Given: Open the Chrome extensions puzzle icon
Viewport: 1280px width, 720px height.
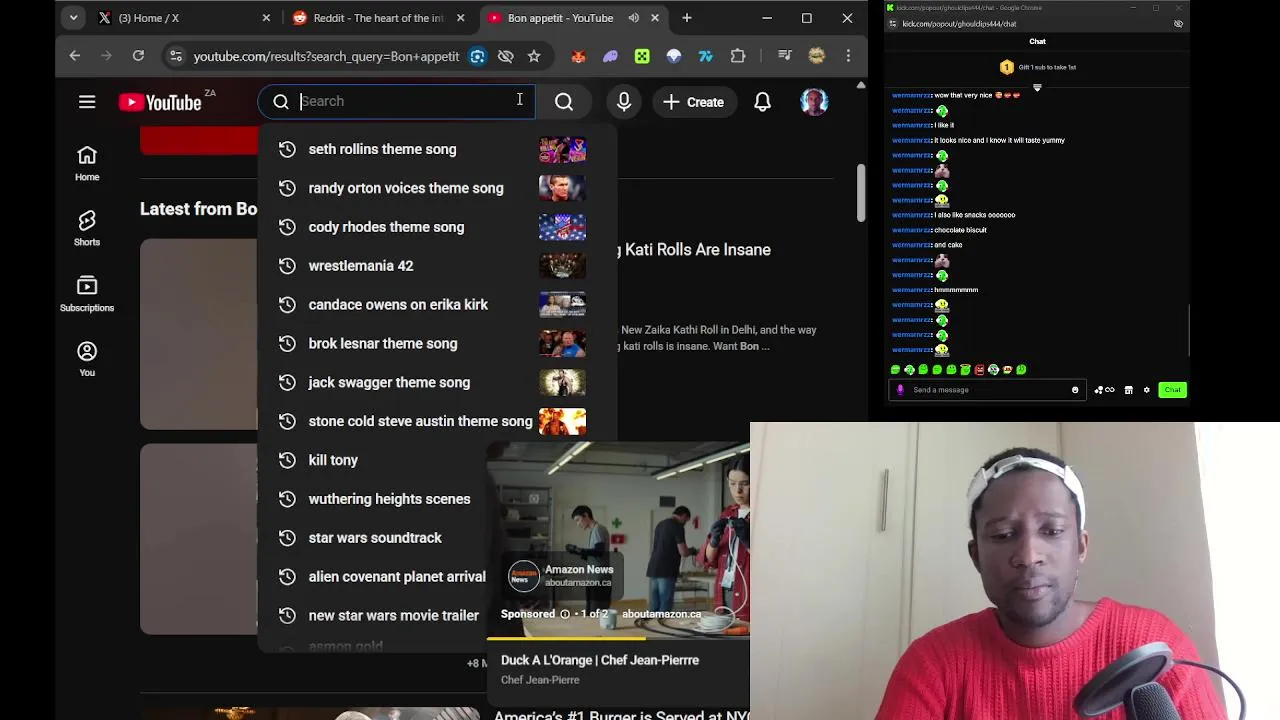Looking at the screenshot, I should (x=738, y=56).
